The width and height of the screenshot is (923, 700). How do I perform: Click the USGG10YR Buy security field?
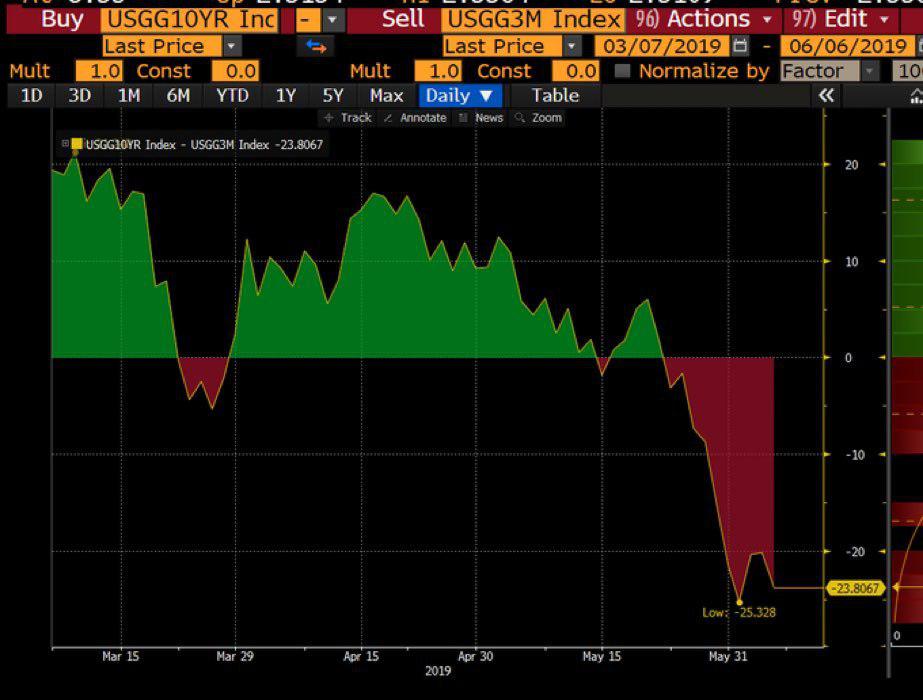[189, 20]
